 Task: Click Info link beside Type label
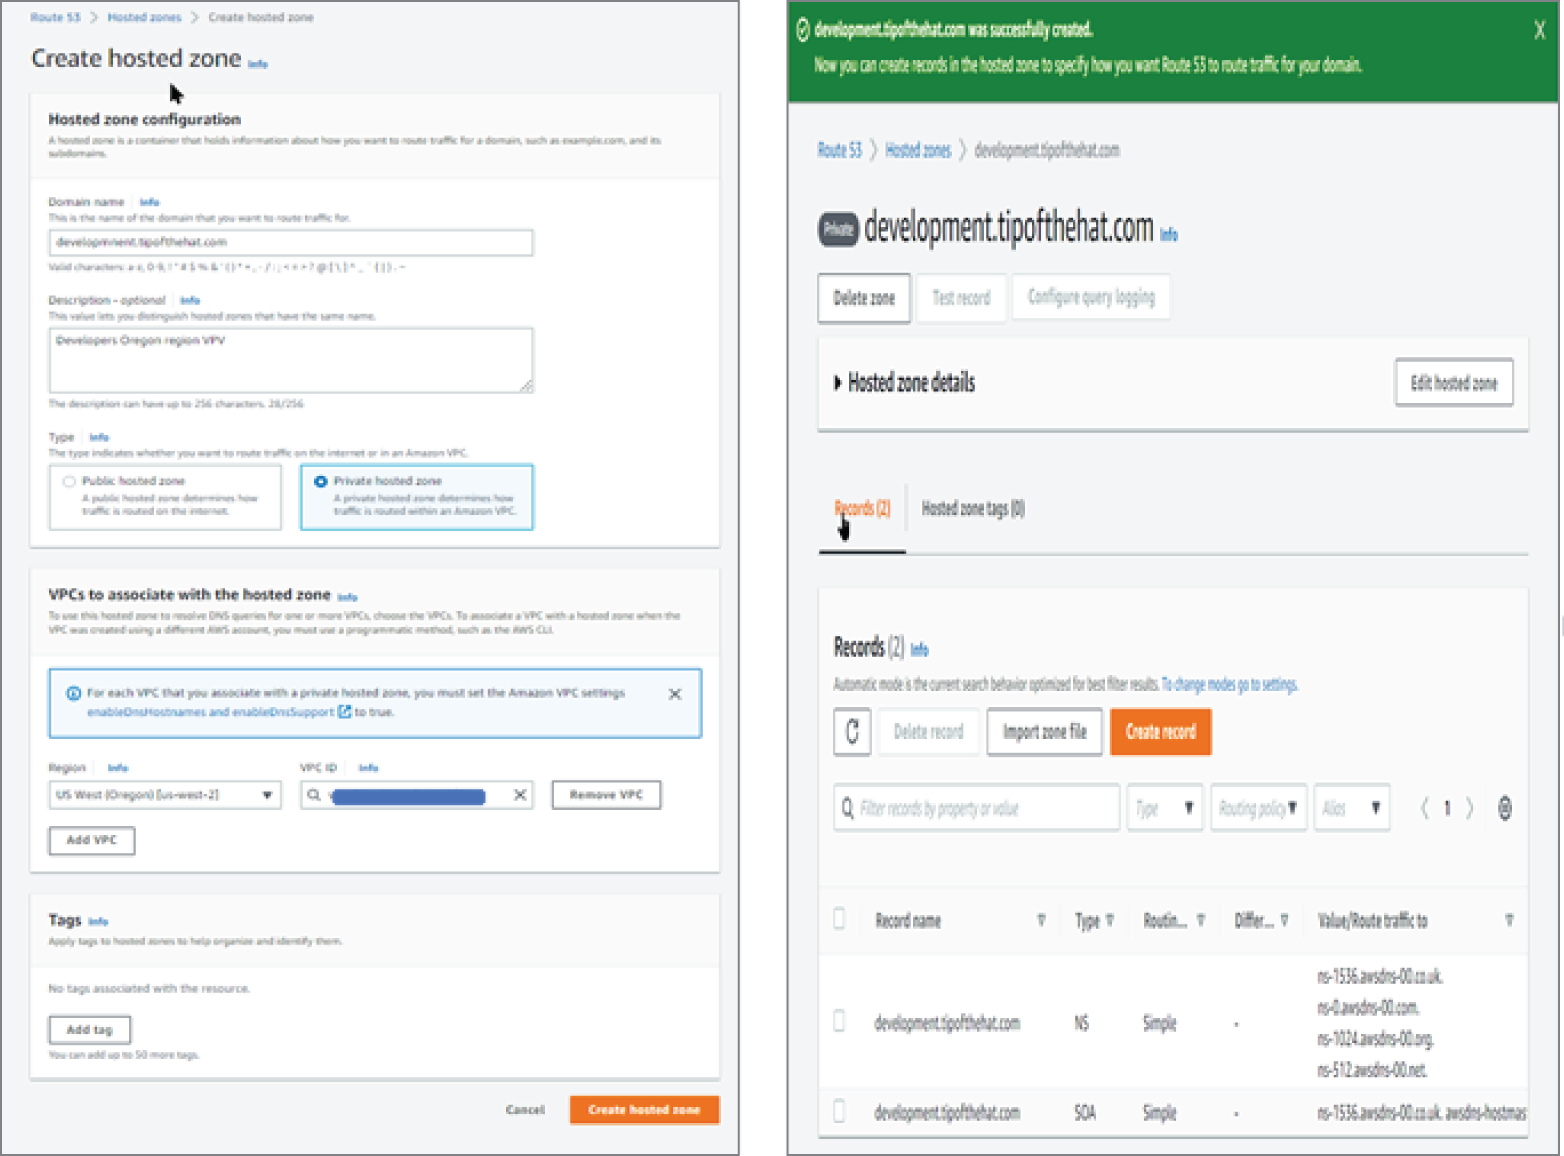coord(99,437)
